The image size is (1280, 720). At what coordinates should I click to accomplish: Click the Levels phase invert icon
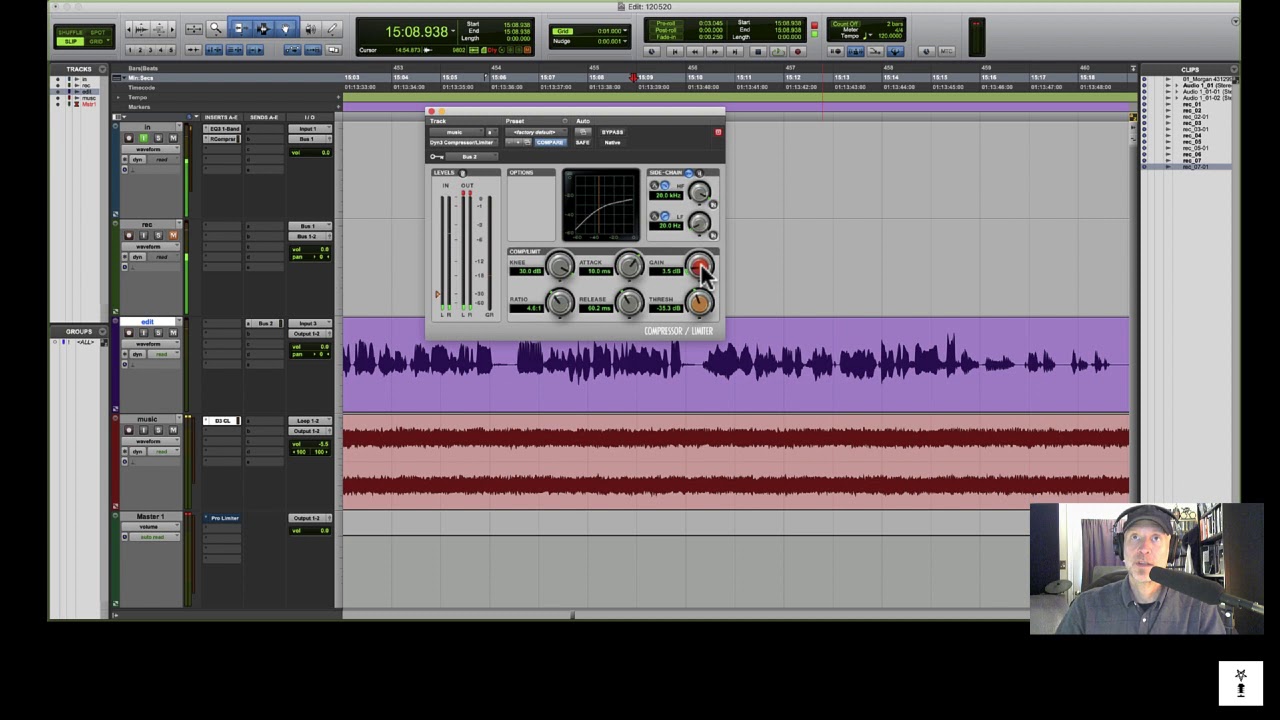click(x=462, y=173)
